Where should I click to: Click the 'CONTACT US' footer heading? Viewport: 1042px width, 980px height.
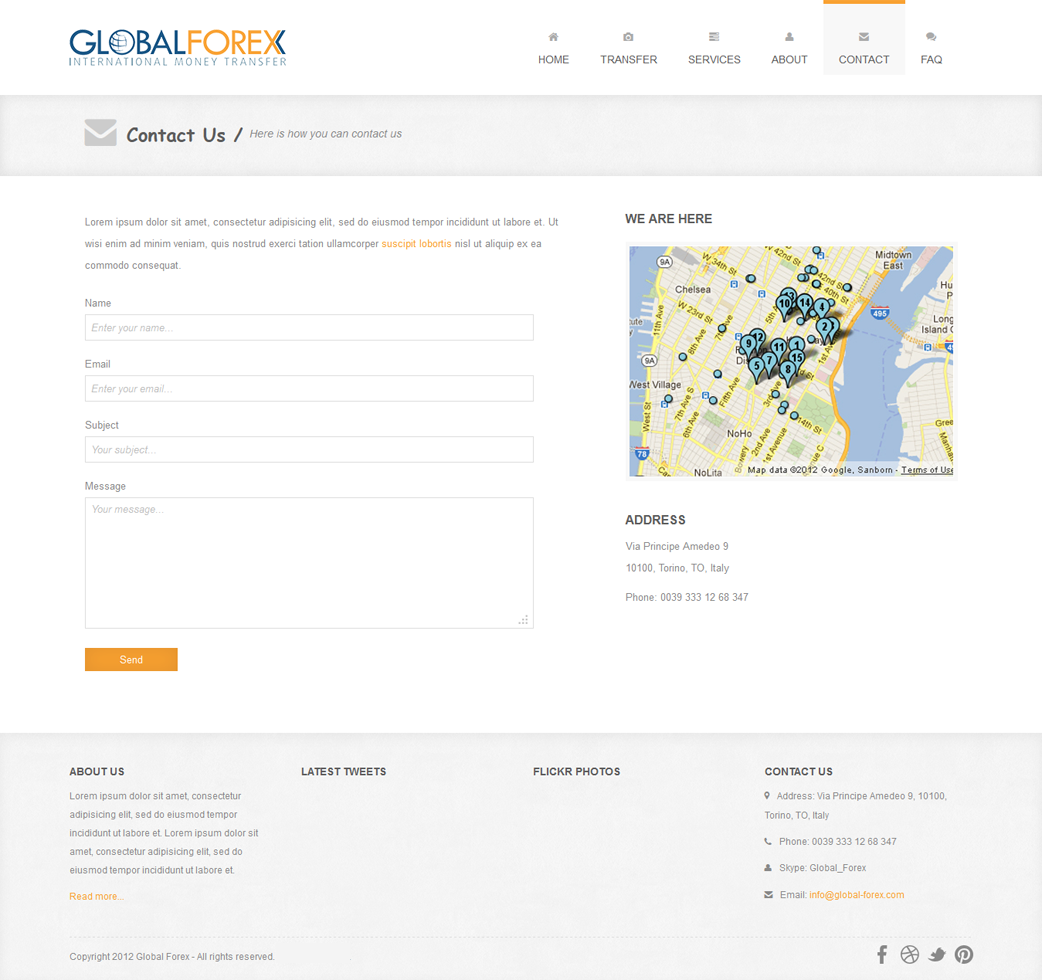(x=798, y=771)
